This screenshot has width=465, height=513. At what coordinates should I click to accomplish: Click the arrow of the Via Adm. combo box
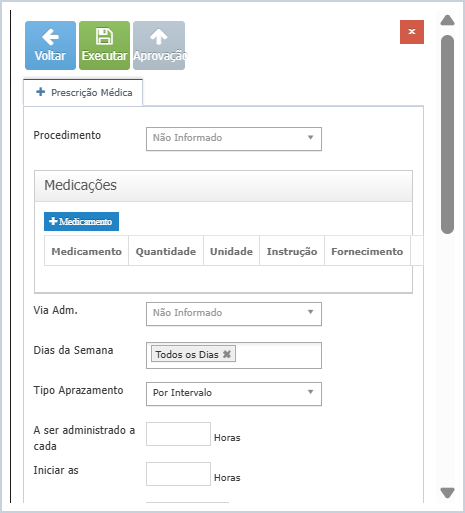coord(310,312)
